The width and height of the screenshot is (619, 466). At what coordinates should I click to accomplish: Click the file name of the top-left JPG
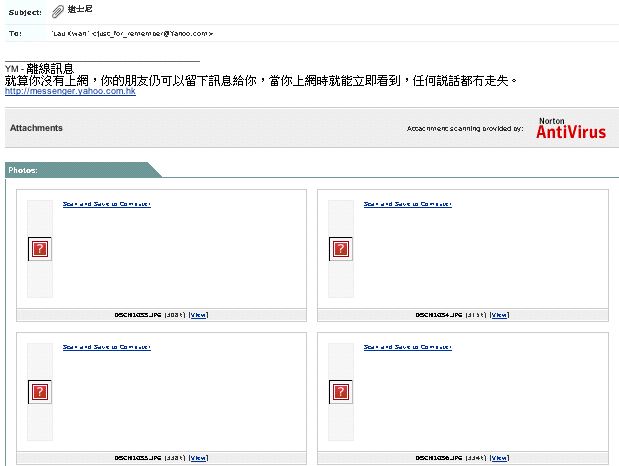[138, 315]
